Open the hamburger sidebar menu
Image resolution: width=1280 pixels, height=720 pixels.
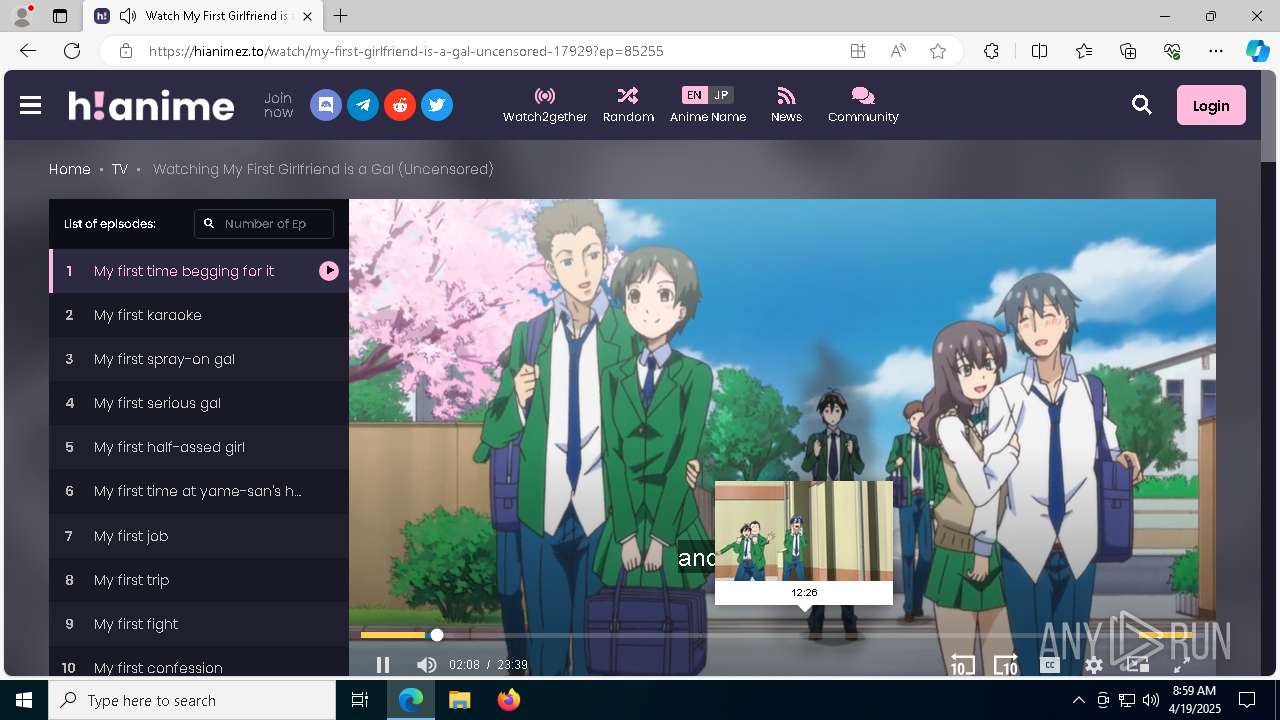30,105
